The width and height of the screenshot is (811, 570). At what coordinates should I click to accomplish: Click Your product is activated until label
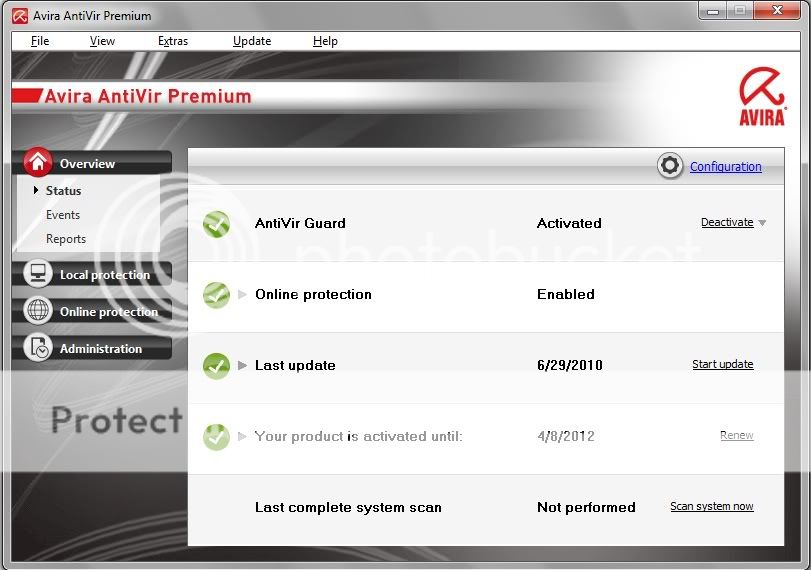pyautogui.click(x=358, y=436)
